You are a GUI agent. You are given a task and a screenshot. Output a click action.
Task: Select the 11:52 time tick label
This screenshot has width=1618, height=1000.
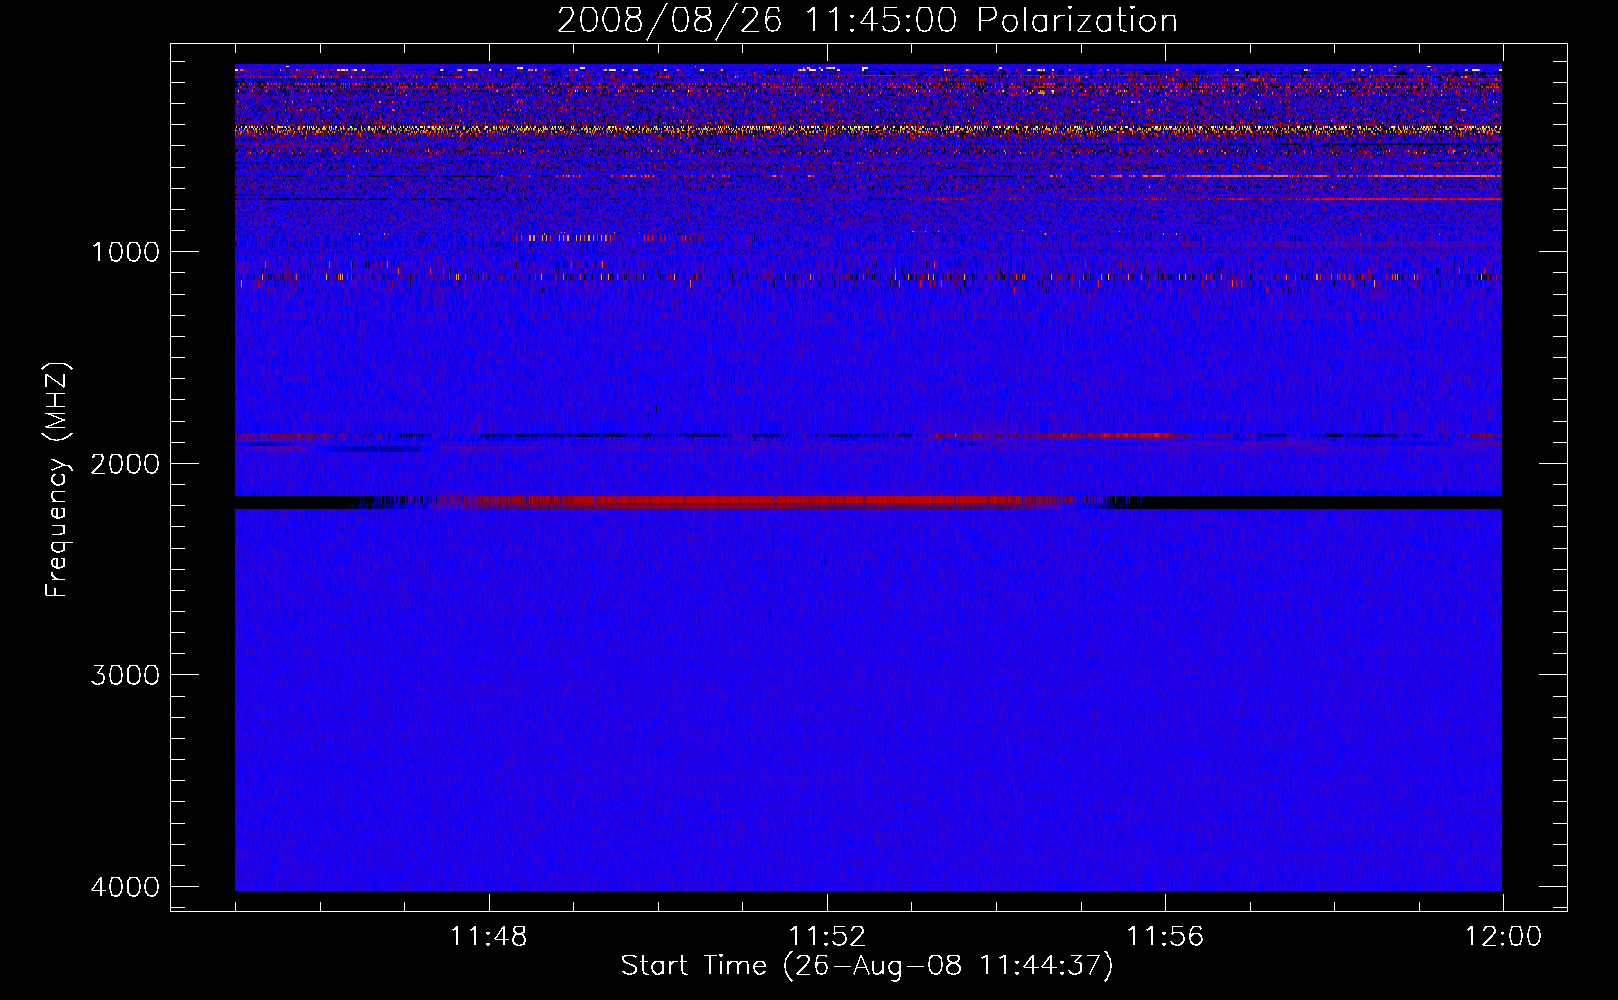coord(827,937)
